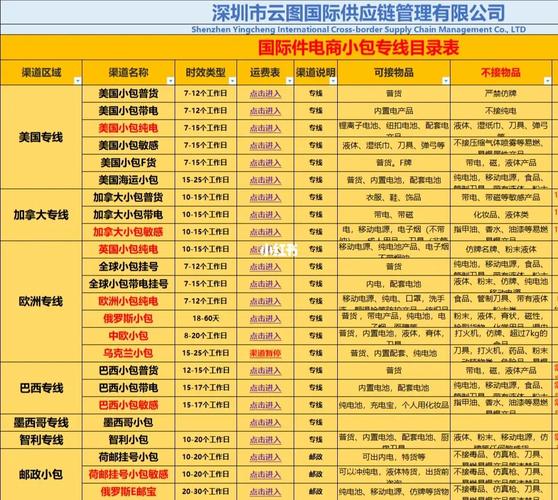The height and width of the screenshot is (500, 558).
Task: Follow 点击进入 link in 俄罗斯小包 row
Action: click(x=265, y=319)
